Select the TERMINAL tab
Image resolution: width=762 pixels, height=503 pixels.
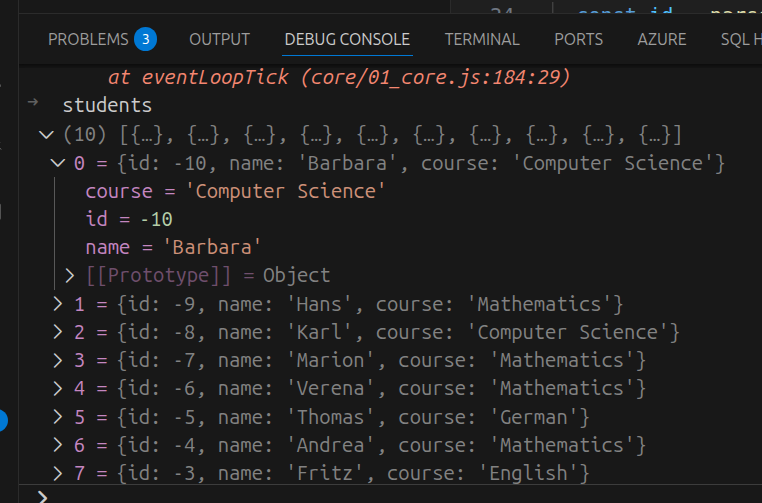point(482,40)
